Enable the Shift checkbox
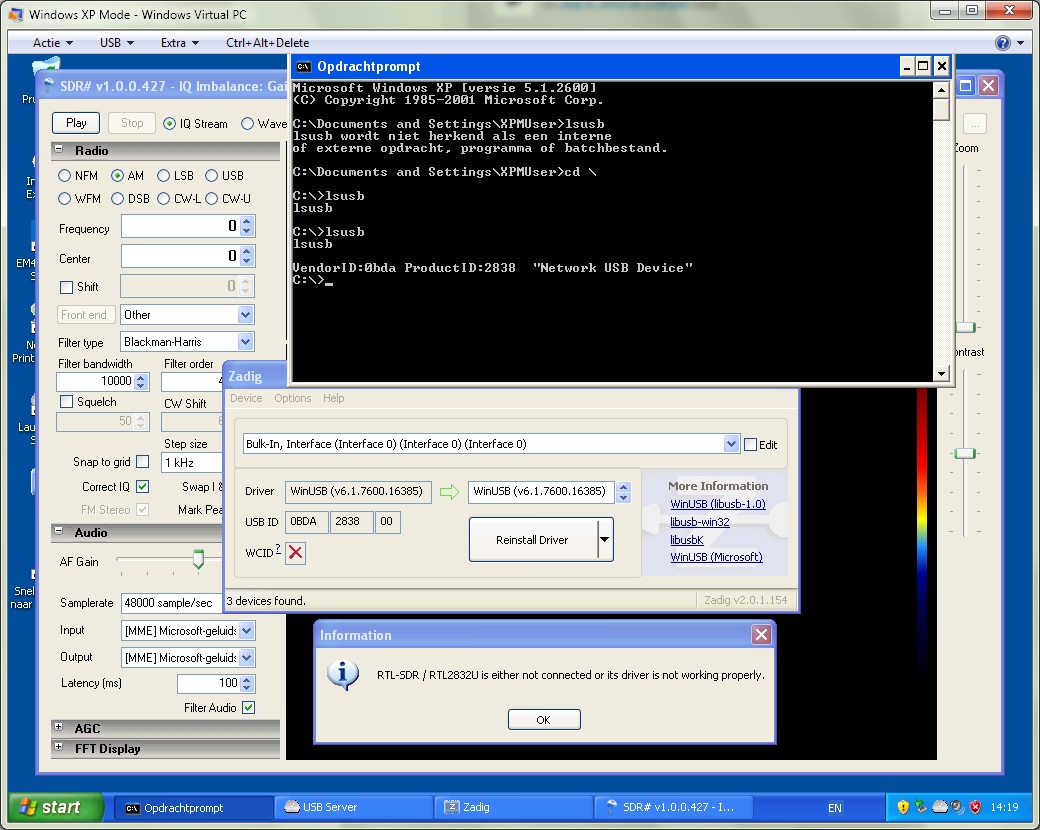1040x830 pixels. pos(66,287)
